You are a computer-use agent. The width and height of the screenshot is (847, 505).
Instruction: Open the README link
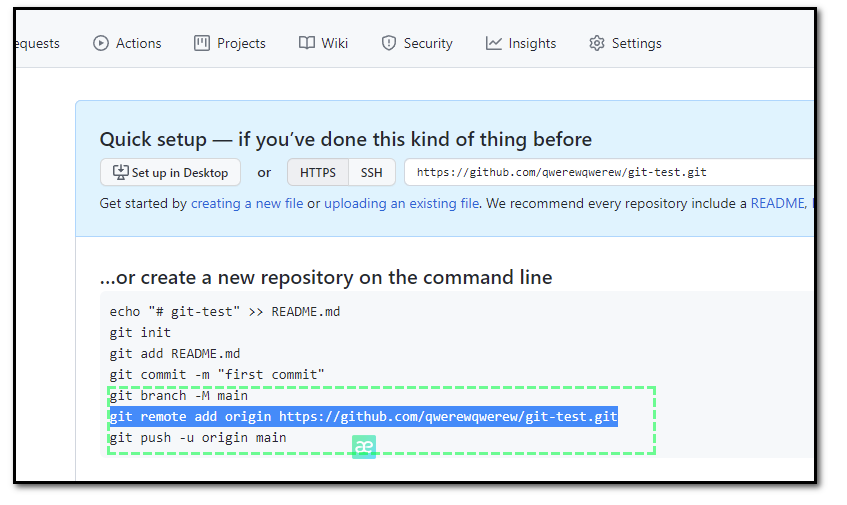(778, 203)
